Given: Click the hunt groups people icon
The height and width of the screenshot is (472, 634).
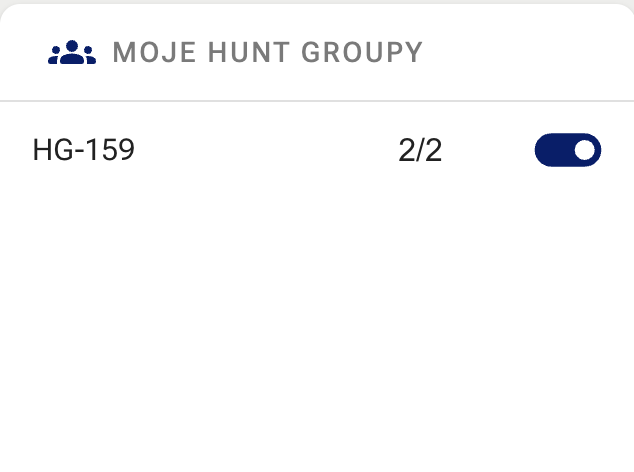Looking at the screenshot, I should 72,53.
